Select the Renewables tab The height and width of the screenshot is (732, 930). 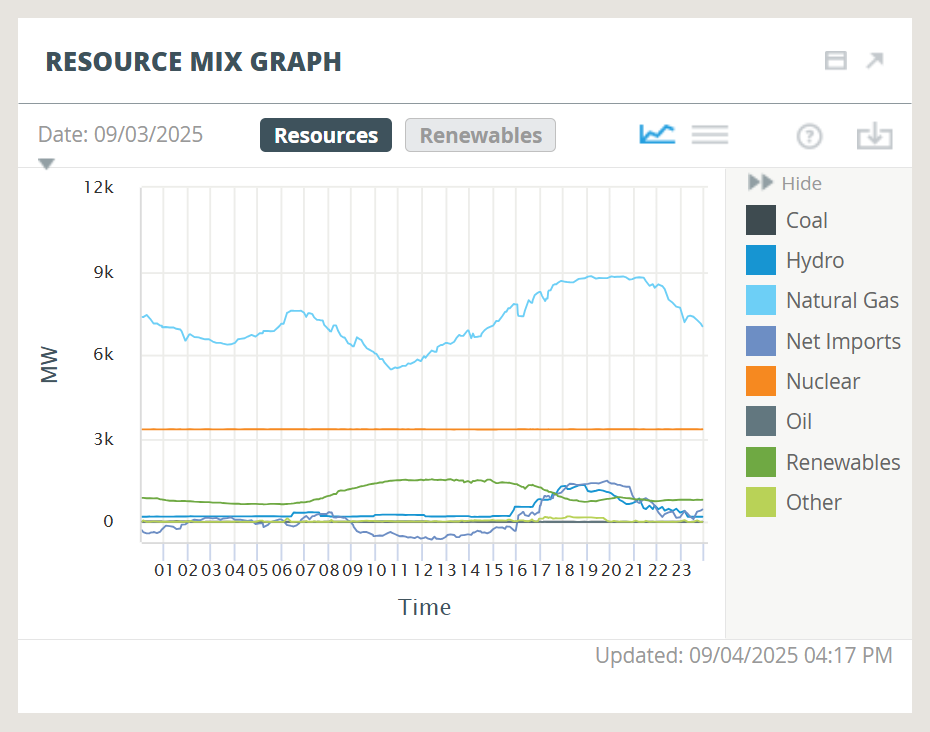click(480, 135)
